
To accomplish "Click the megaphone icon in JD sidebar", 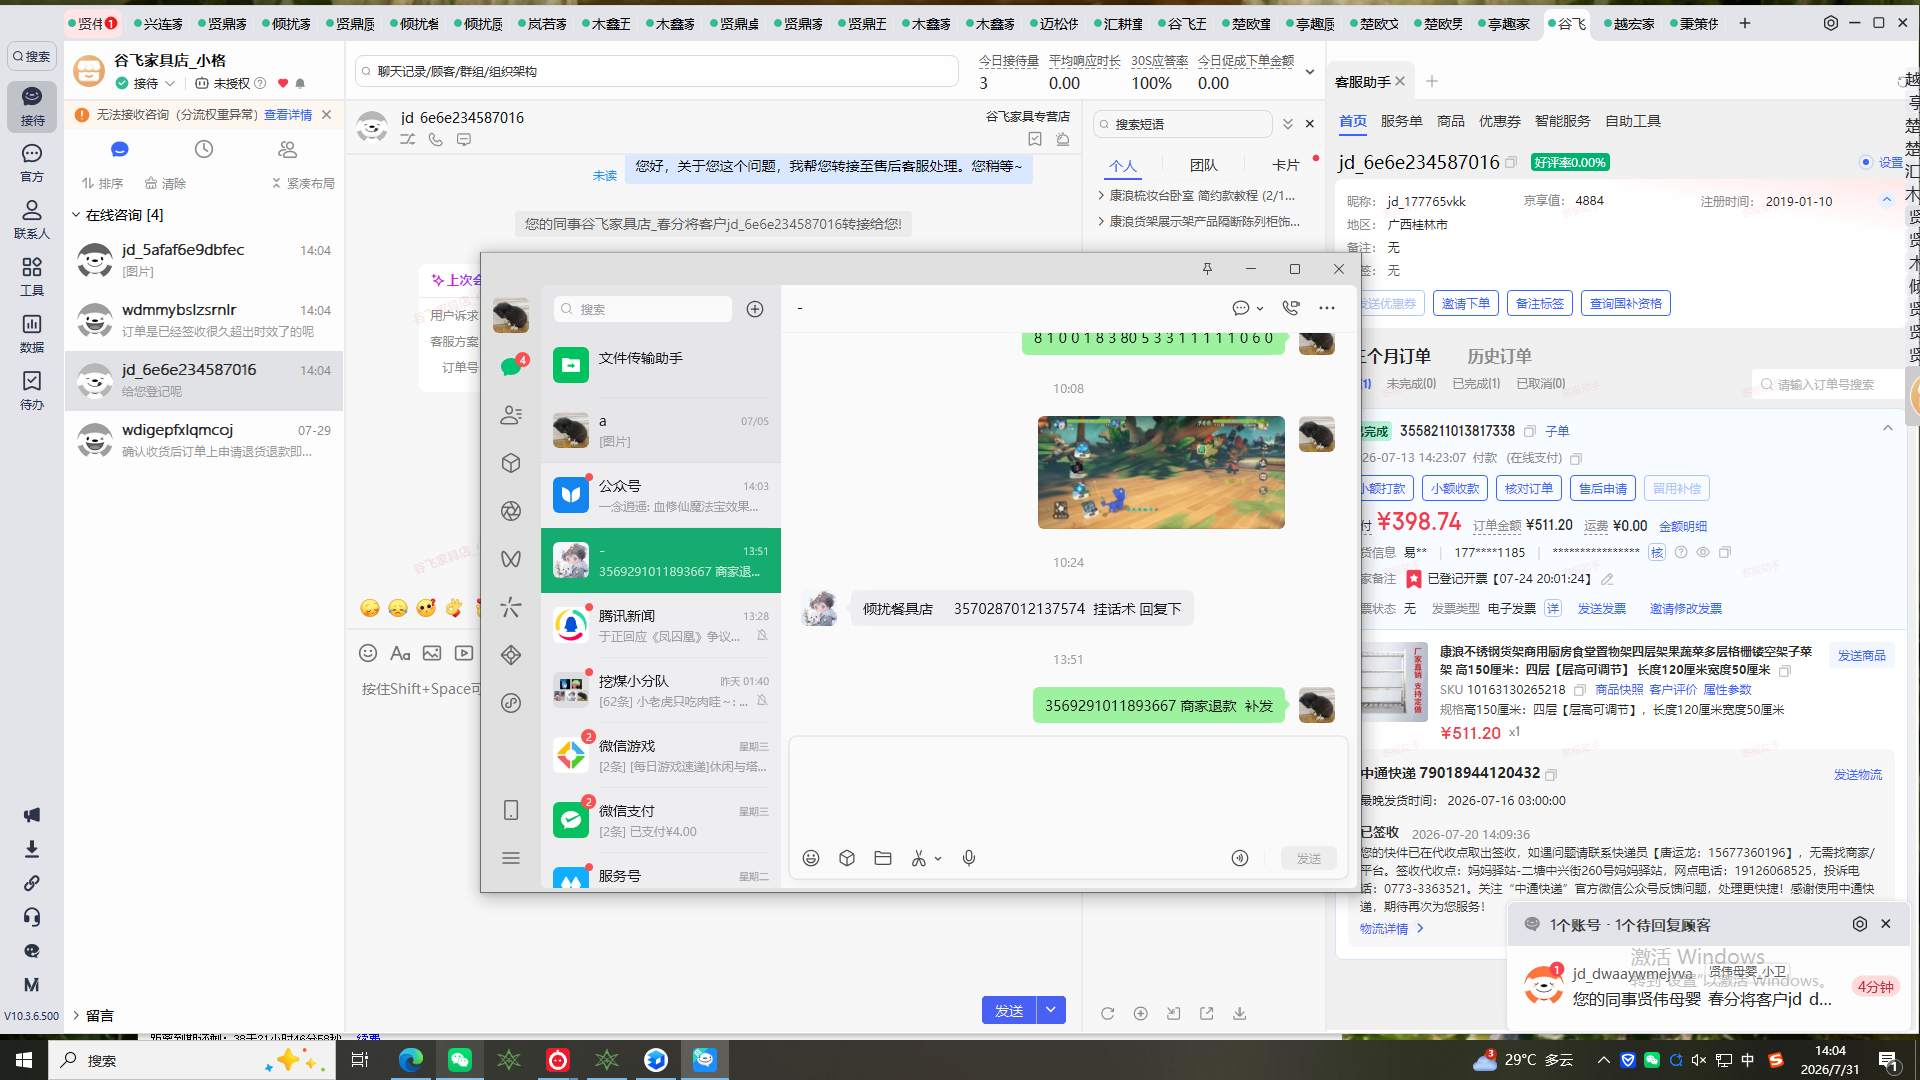I will coord(32,815).
